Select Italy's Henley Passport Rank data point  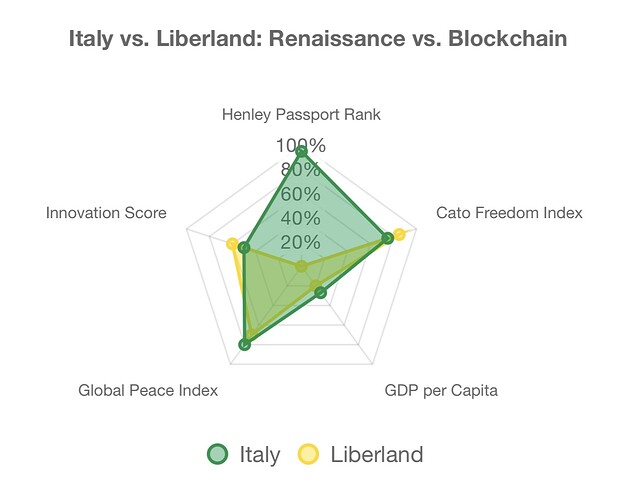[x=301, y=151]
